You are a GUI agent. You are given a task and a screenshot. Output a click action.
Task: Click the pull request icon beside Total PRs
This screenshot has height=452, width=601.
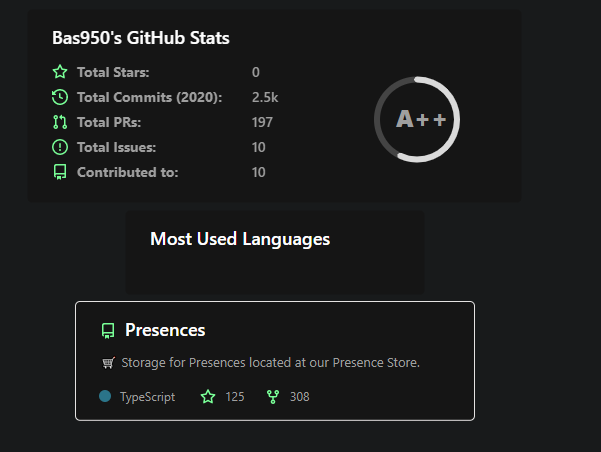pos(60,122)
